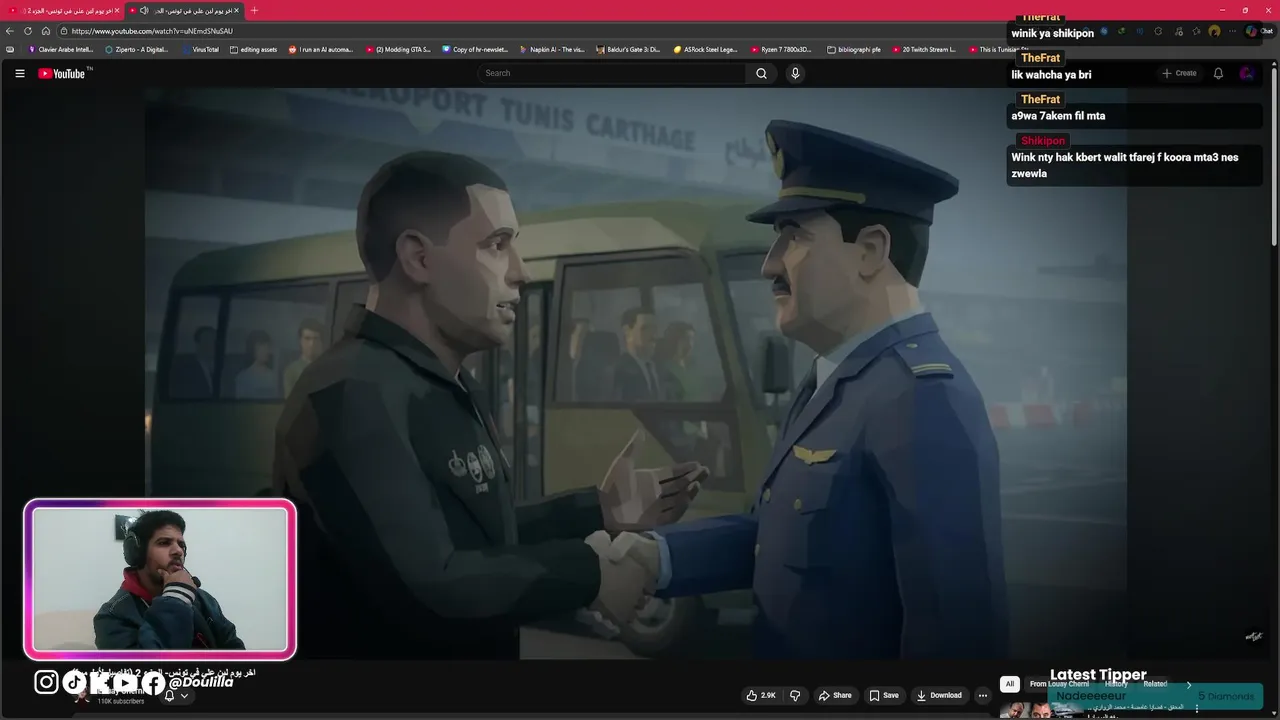Click into the YouTube search field
The height and width of the screenshot is (720, 1280).
pos(610,73)
